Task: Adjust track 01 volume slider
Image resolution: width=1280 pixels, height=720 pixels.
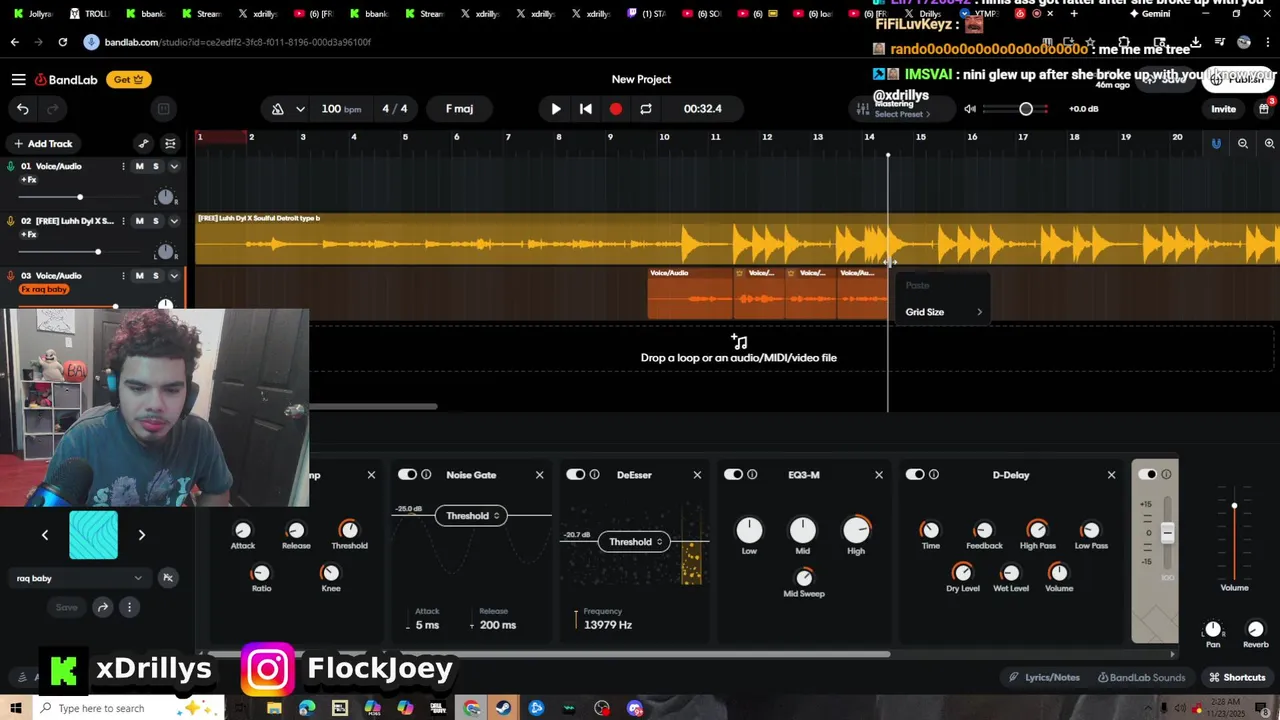Action: [80, 197]
